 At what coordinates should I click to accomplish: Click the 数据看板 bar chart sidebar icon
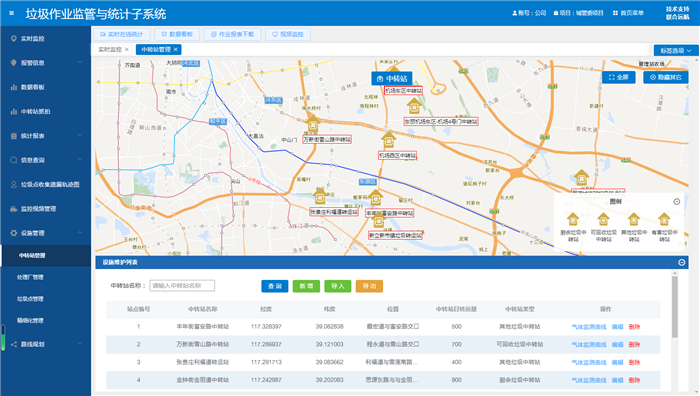14,87
